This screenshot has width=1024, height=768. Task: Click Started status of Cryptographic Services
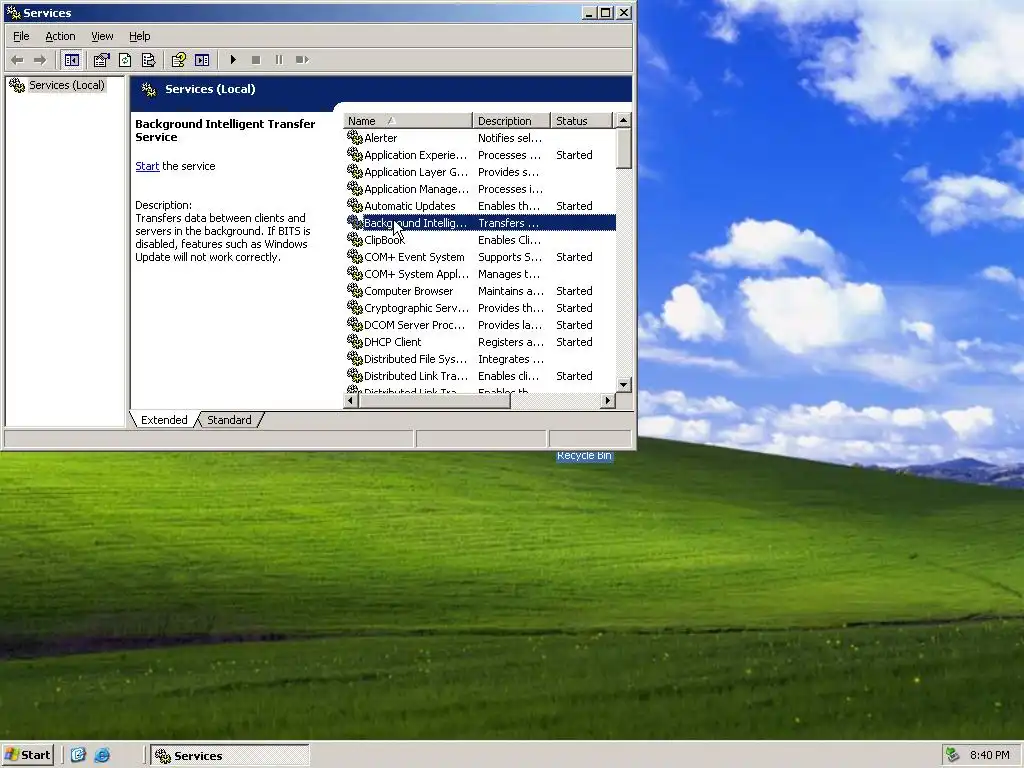pyautogui.click(x=574, y=308)
